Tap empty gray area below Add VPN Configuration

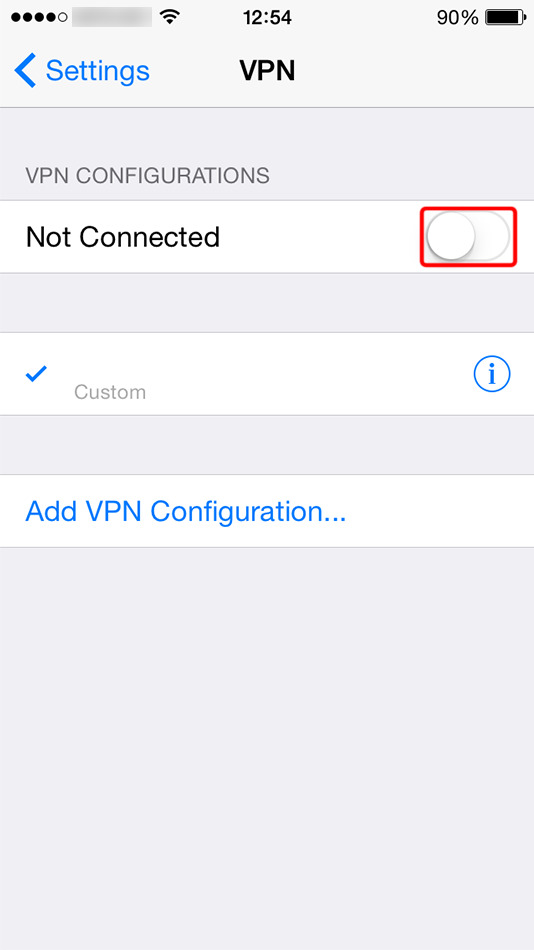tap(267, 748)
